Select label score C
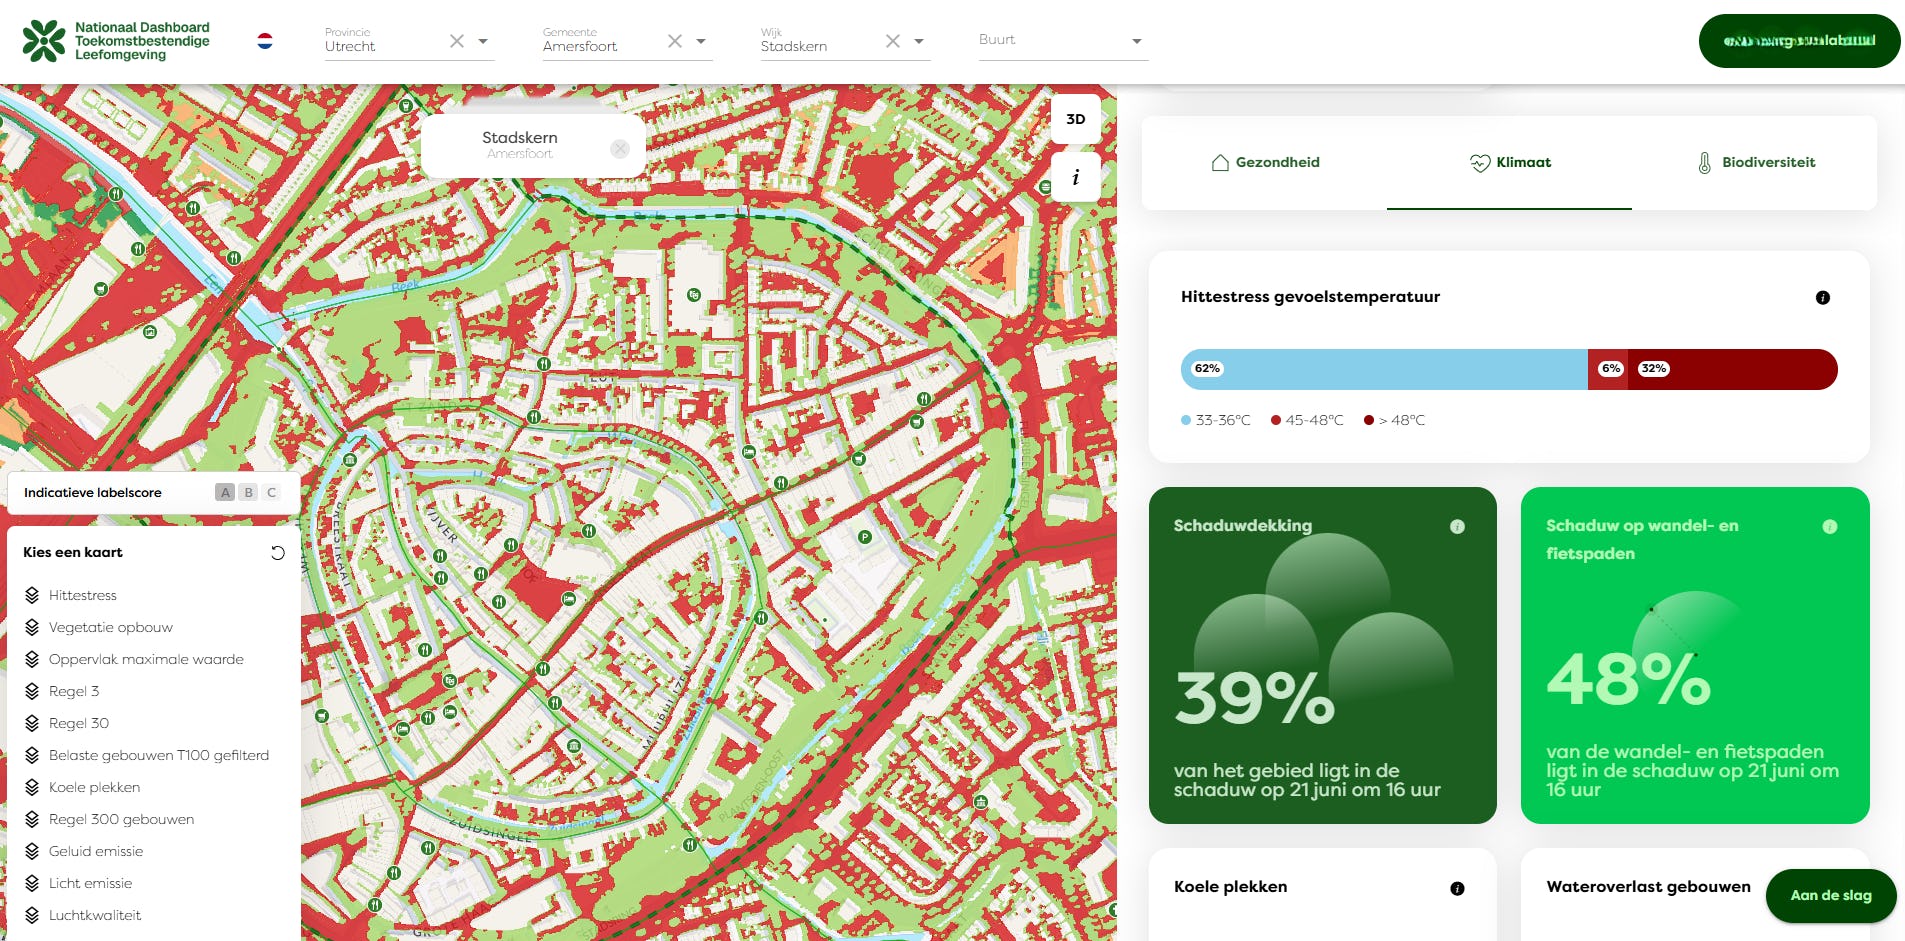 pyautogui.click(x=272, y=492)
